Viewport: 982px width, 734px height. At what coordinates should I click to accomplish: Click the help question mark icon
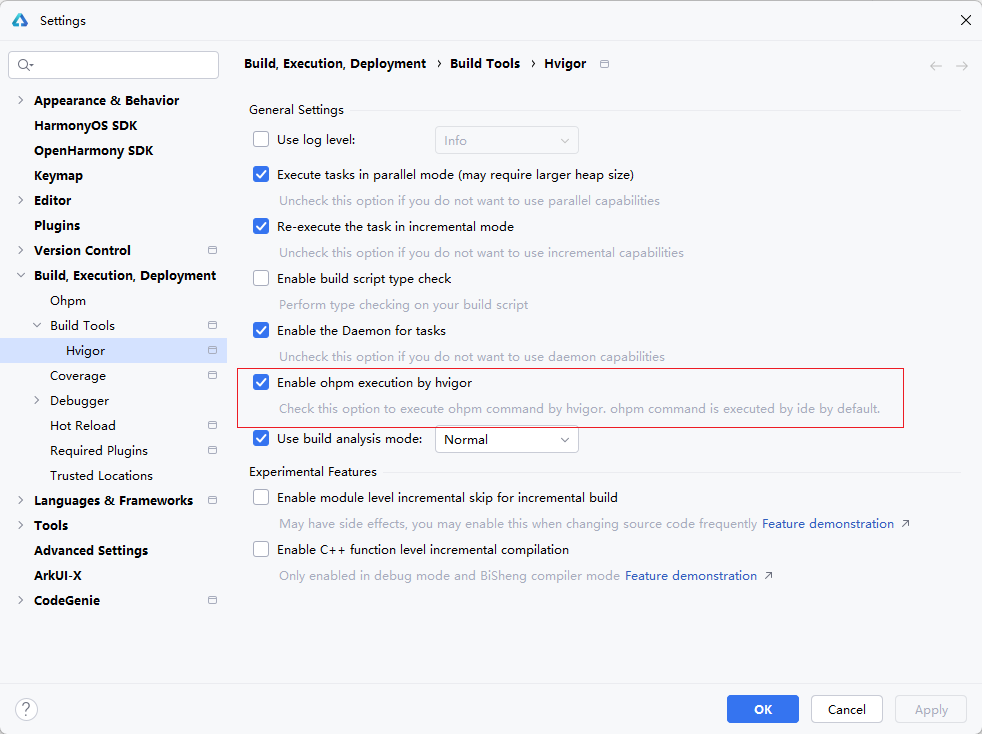(26, 709)
